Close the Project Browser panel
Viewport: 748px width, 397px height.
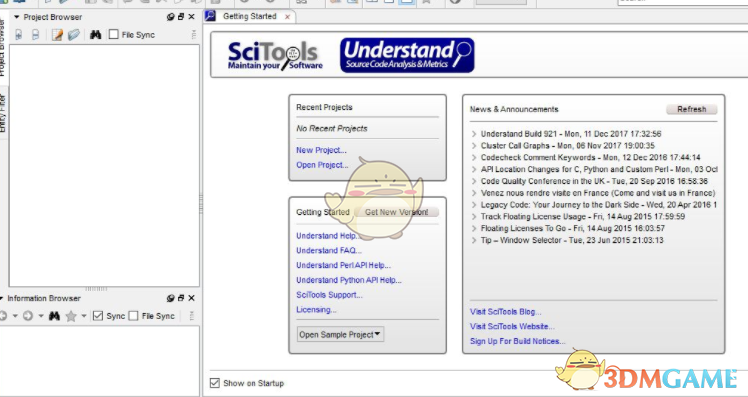pos(191,17)
